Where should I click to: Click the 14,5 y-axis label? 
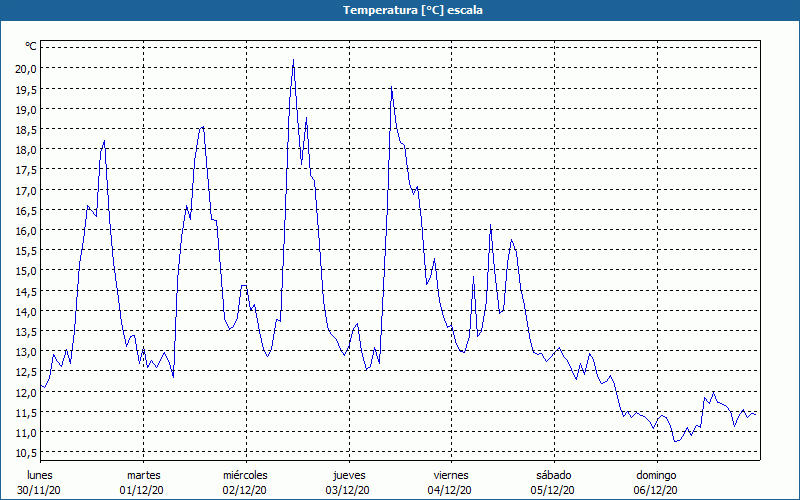click(x=26, y=291)
